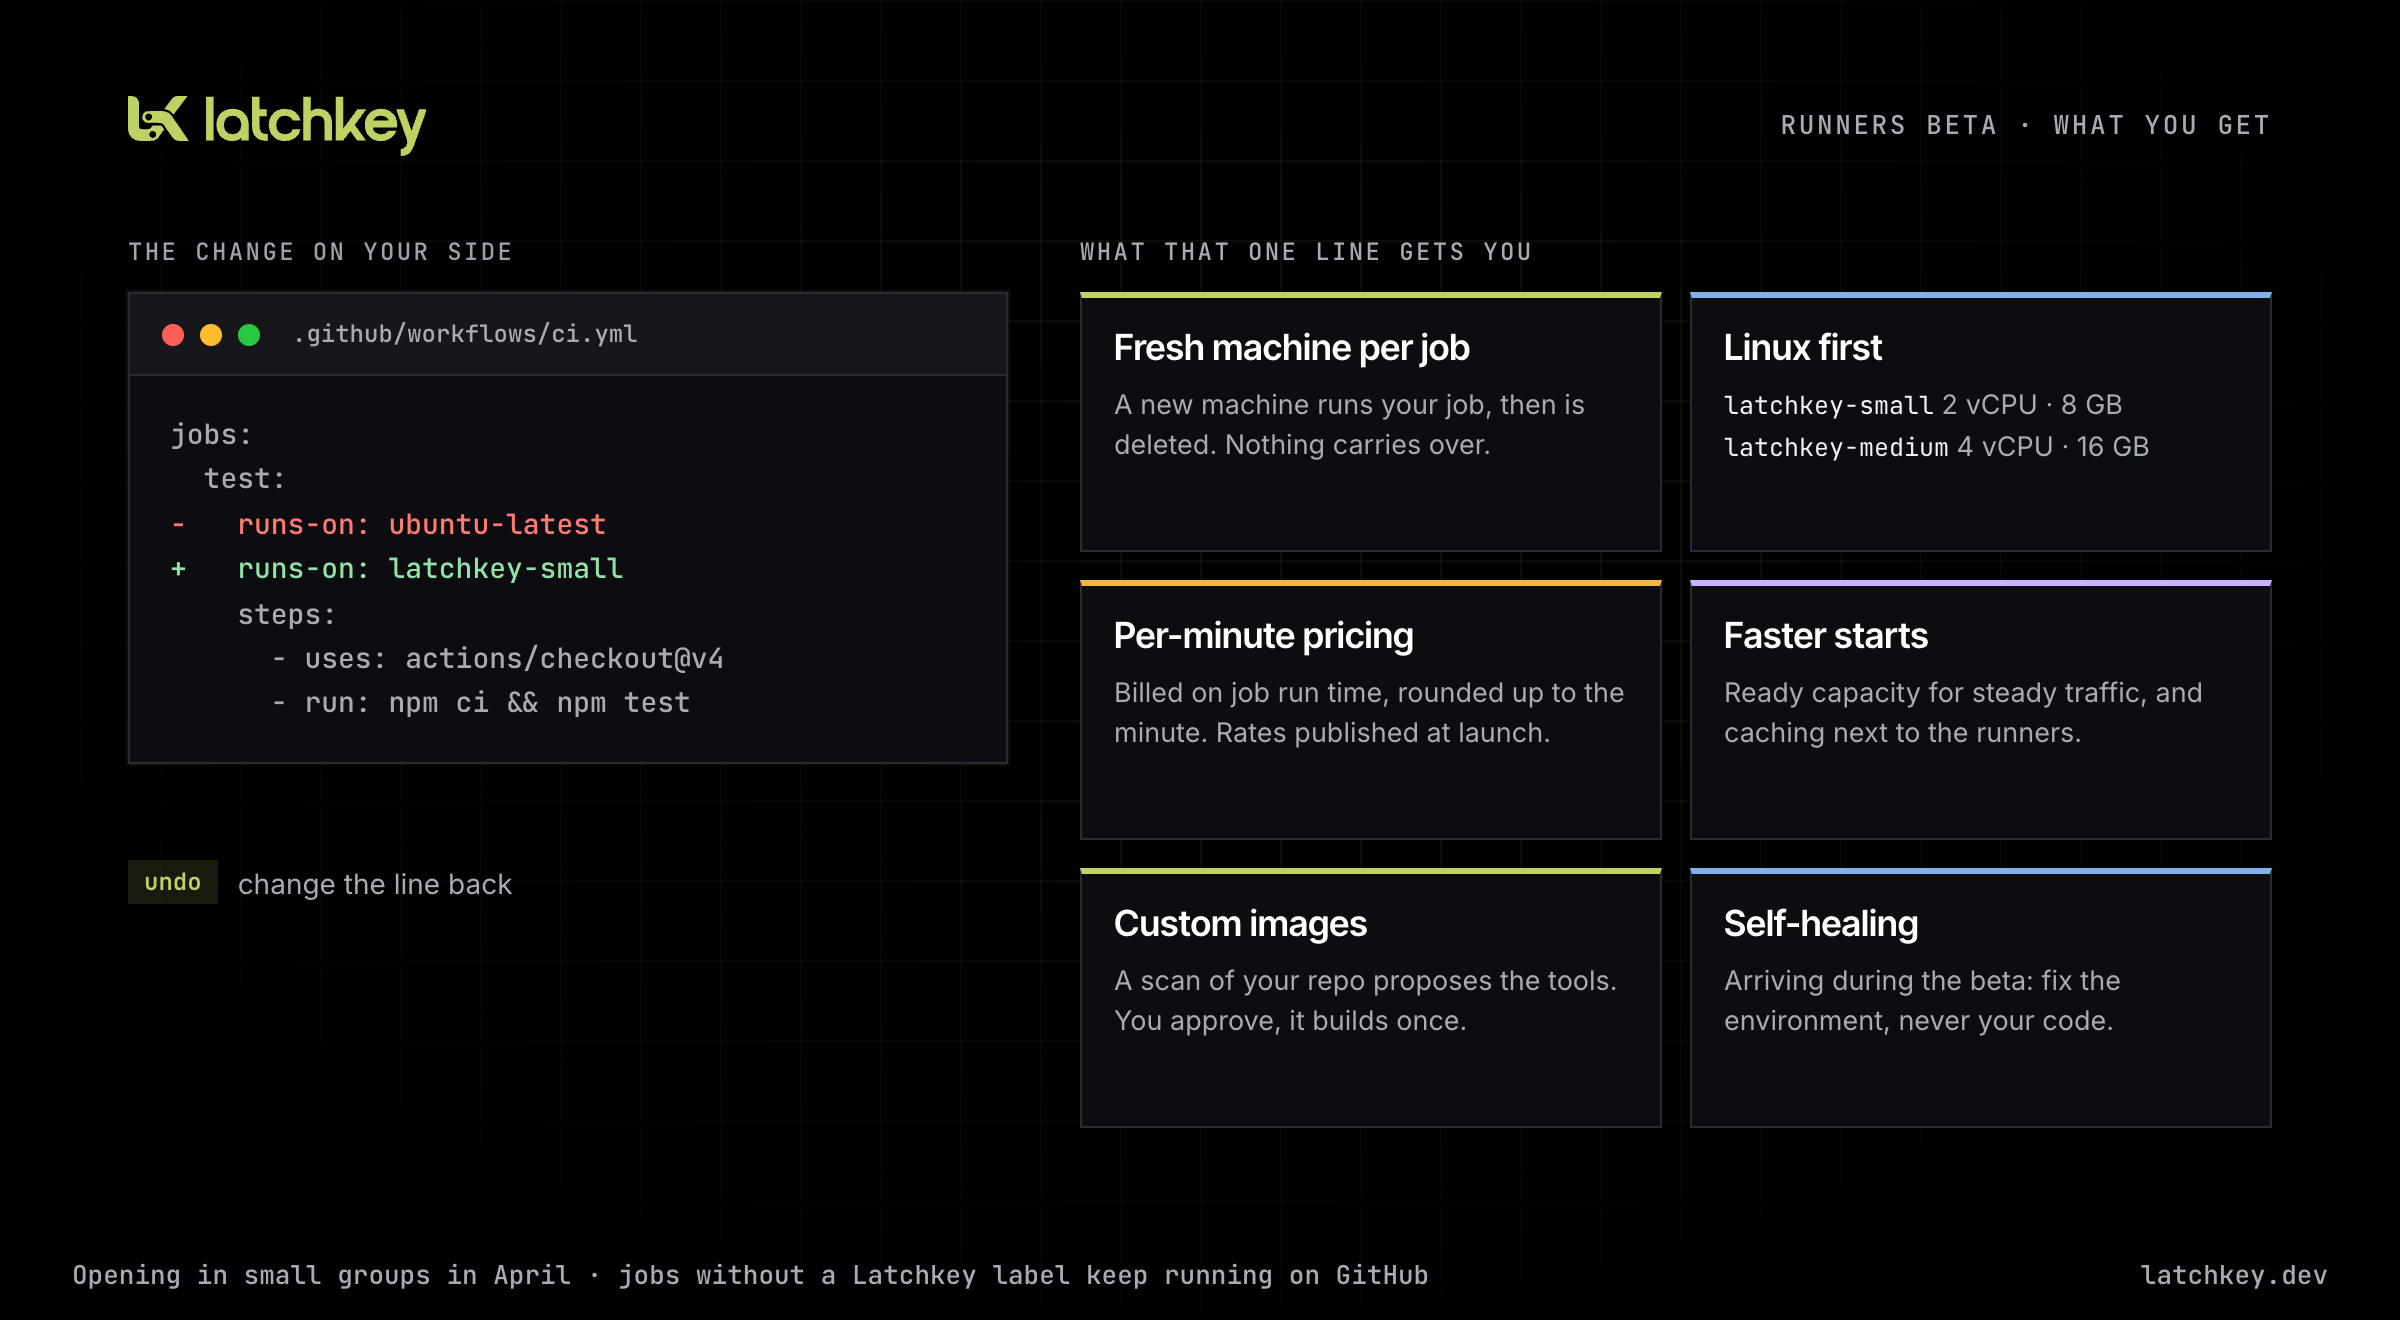This screenshot has height=1320, width=2400.
Task: Click the 'Self-healing' card heading
Action: pyautogui.click(x=1820, y=924)
